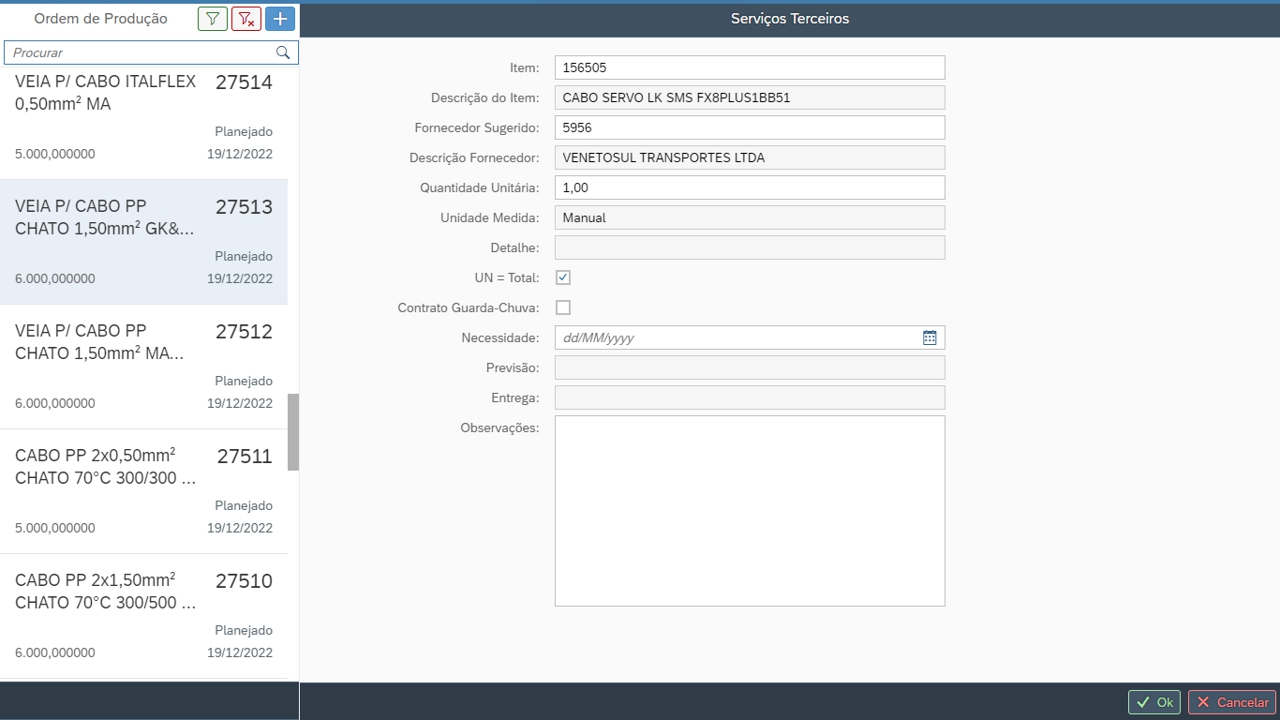
Task: Add new production order with plus icon
Action: click(x=280, y=19)
